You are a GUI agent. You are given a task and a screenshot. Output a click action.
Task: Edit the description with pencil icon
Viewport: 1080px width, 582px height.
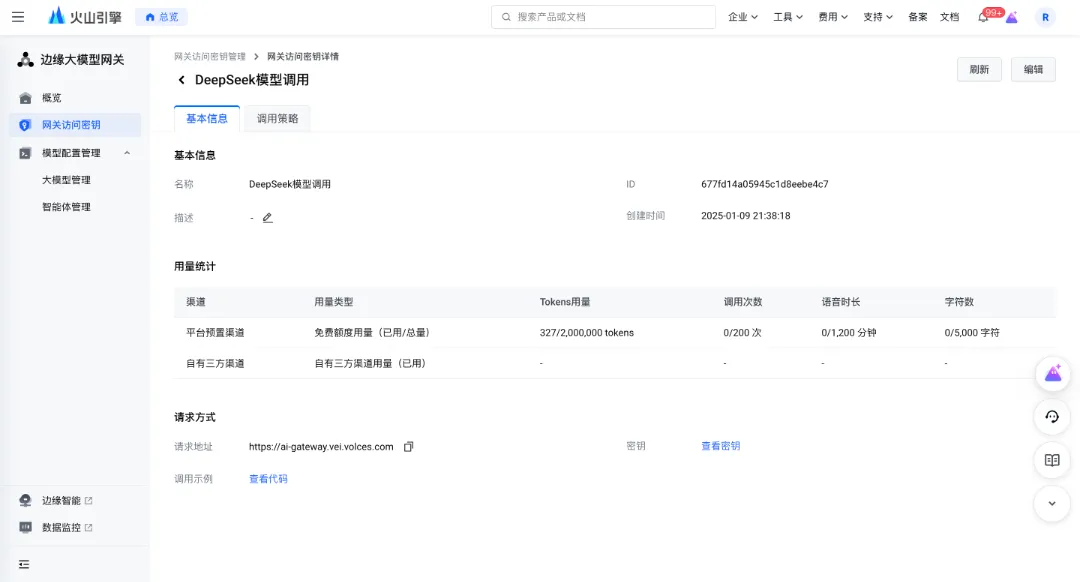click(x=267, y=217)
